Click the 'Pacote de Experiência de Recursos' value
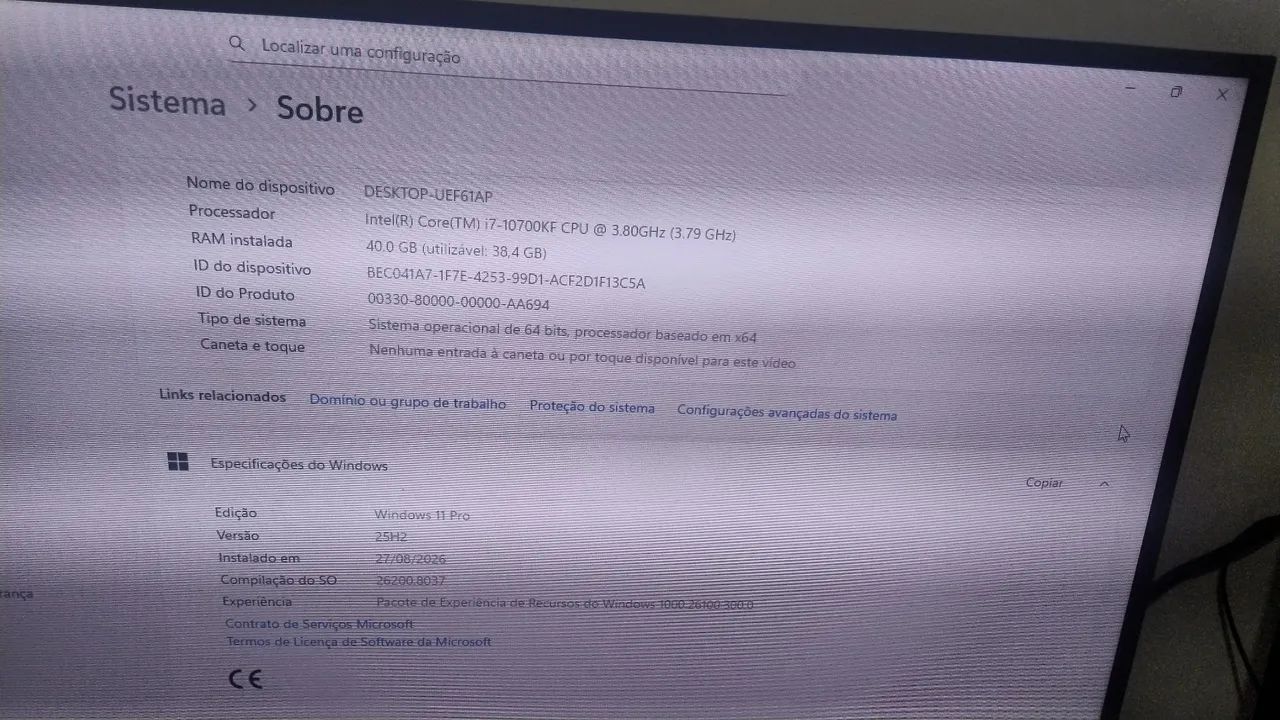Viewport: 1280px width, 720px height. click(565, 604)
